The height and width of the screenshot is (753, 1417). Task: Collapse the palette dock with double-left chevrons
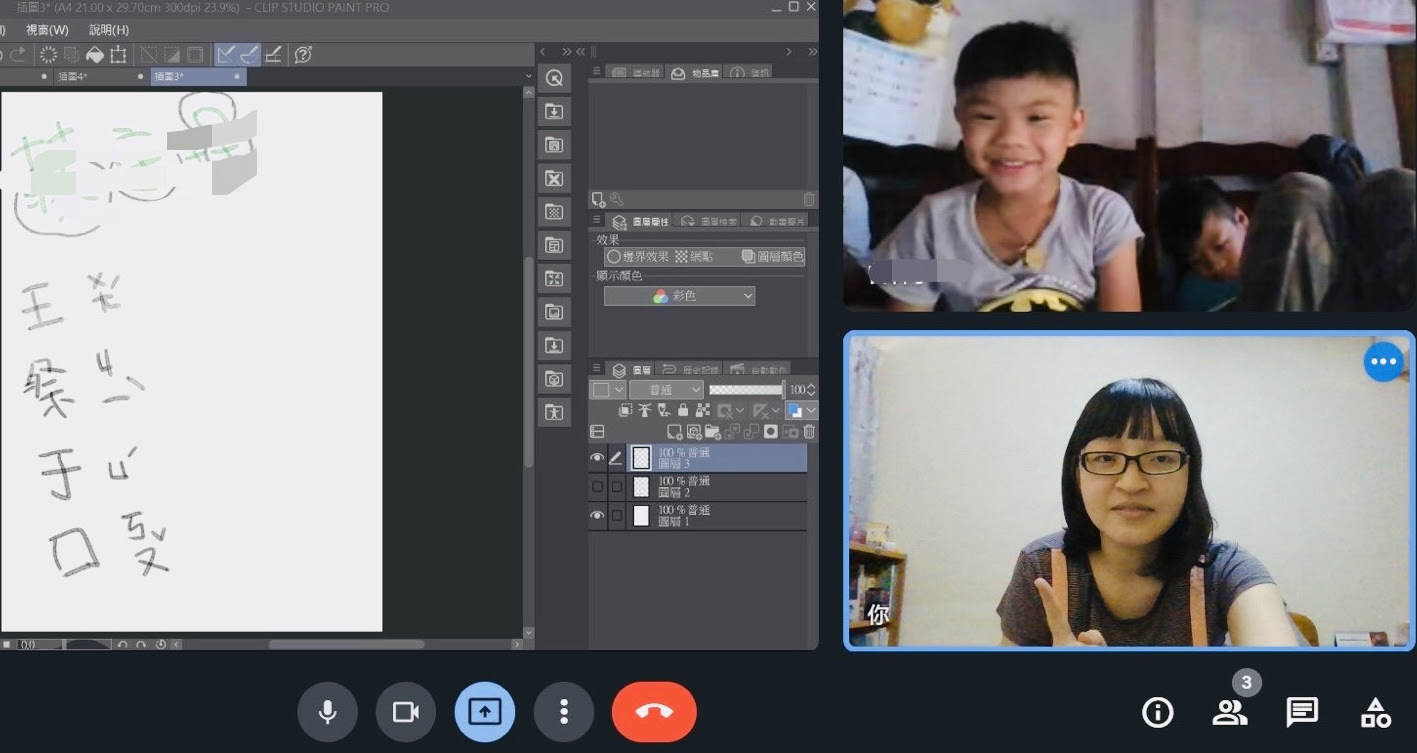(x=581, y=51)
